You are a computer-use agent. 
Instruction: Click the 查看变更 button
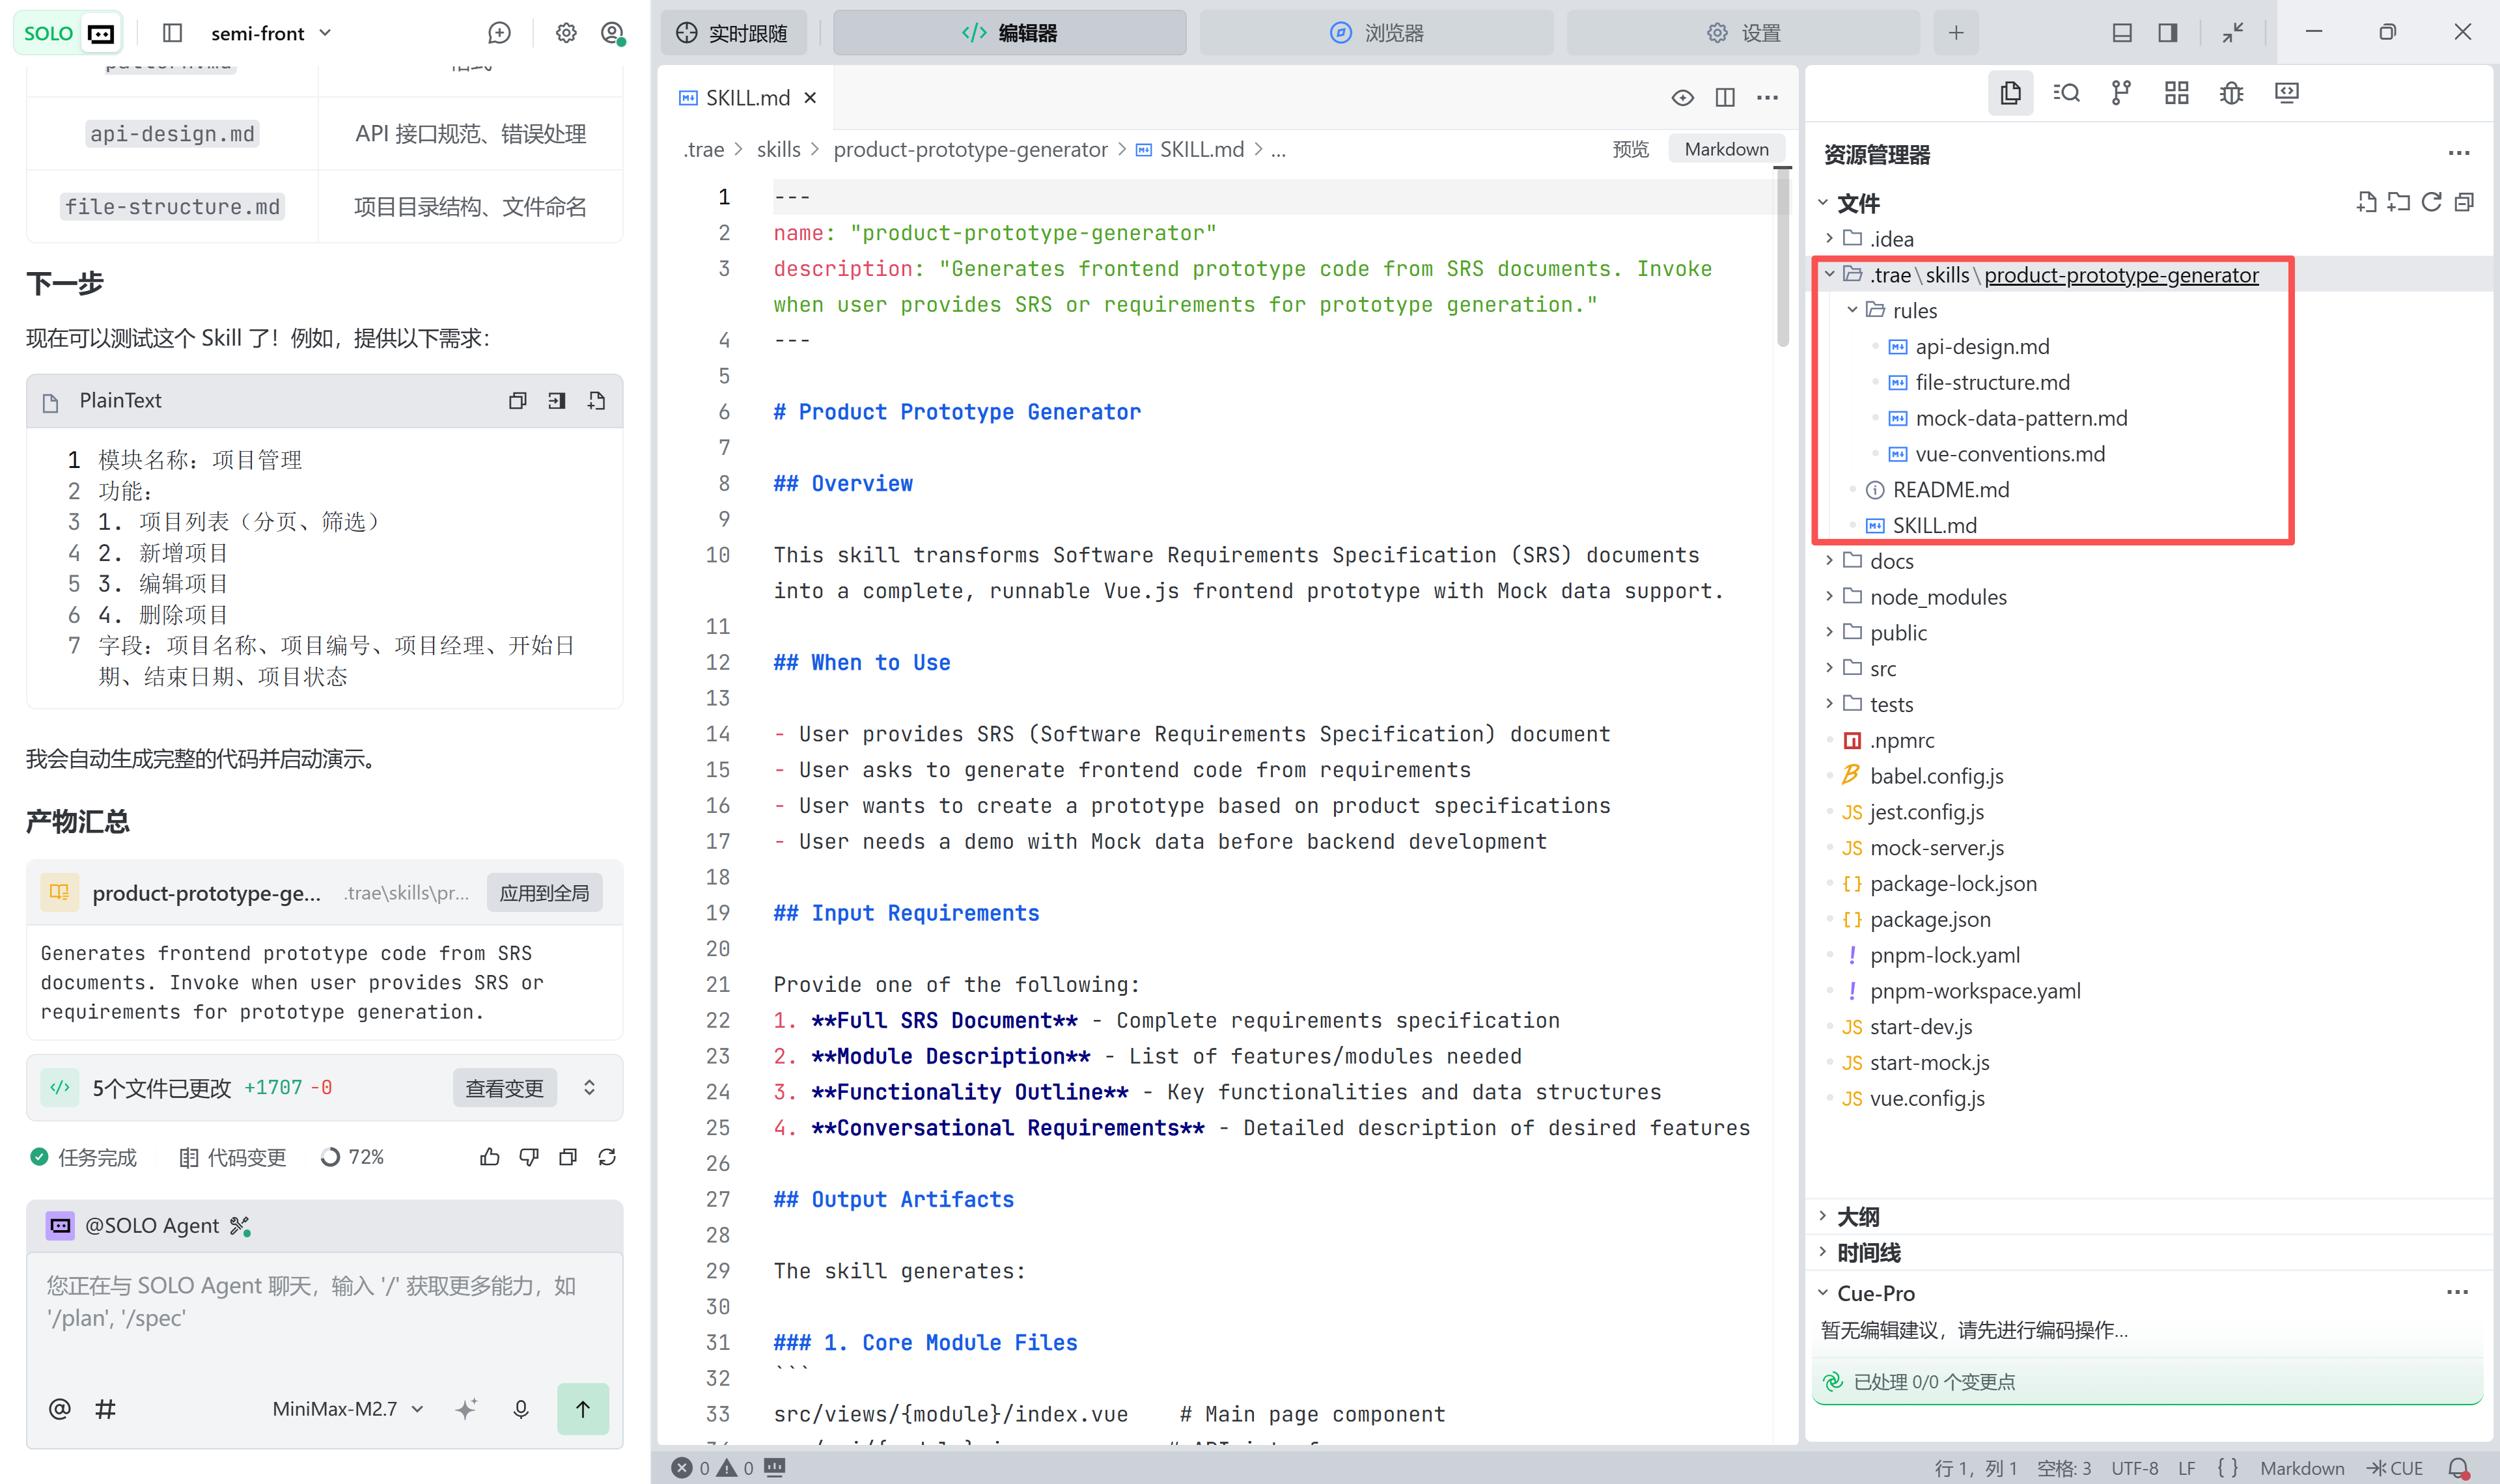pyautogui.click(x=504, y=1088)
